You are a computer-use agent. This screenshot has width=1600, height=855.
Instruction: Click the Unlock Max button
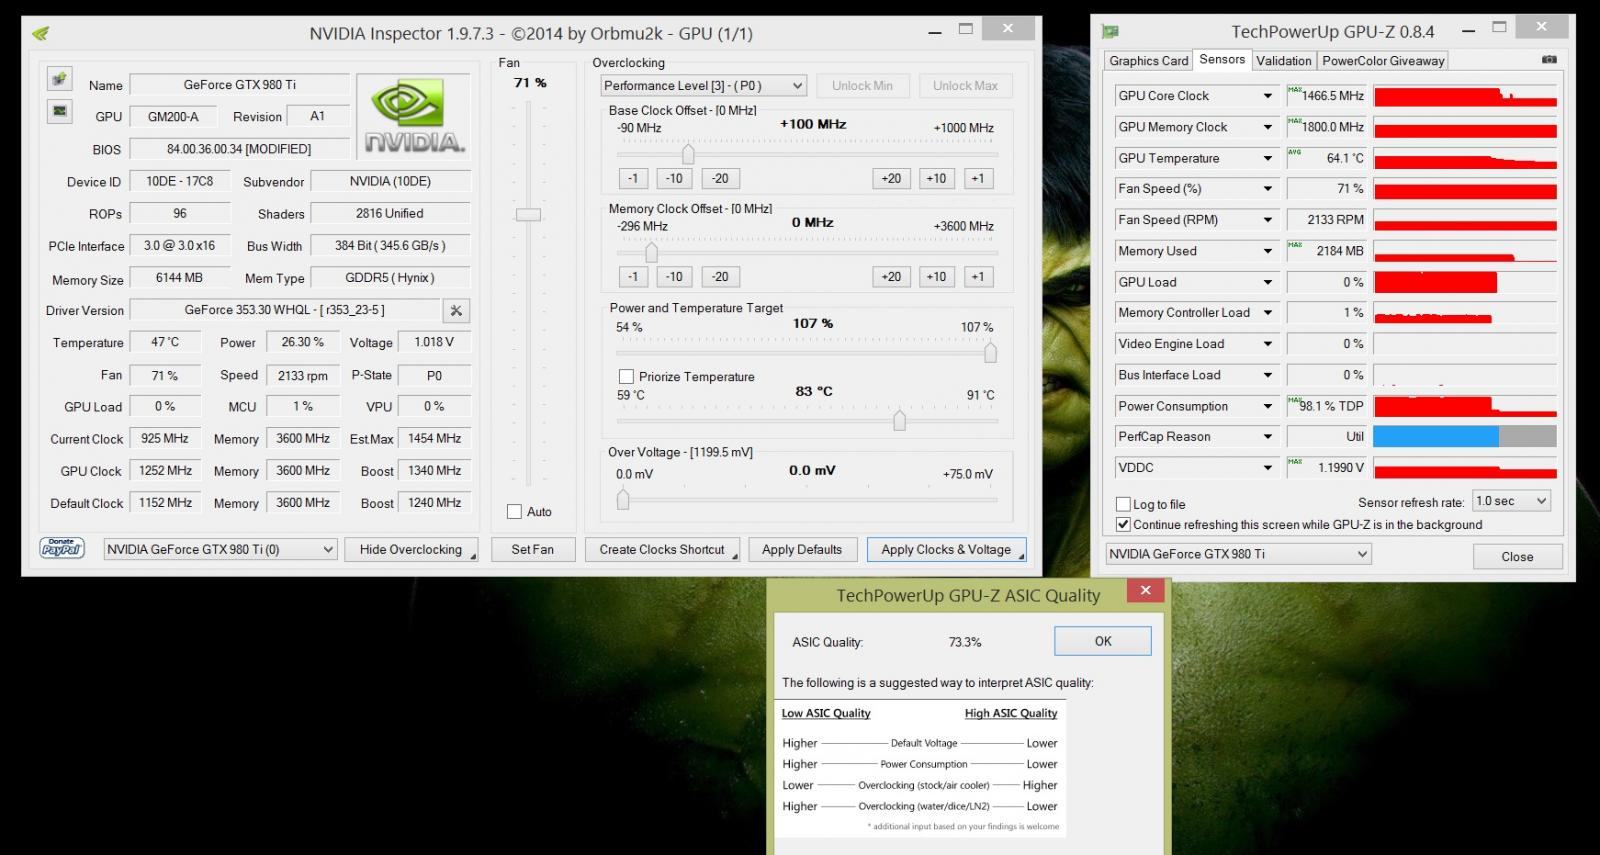[x=965, y=86]
